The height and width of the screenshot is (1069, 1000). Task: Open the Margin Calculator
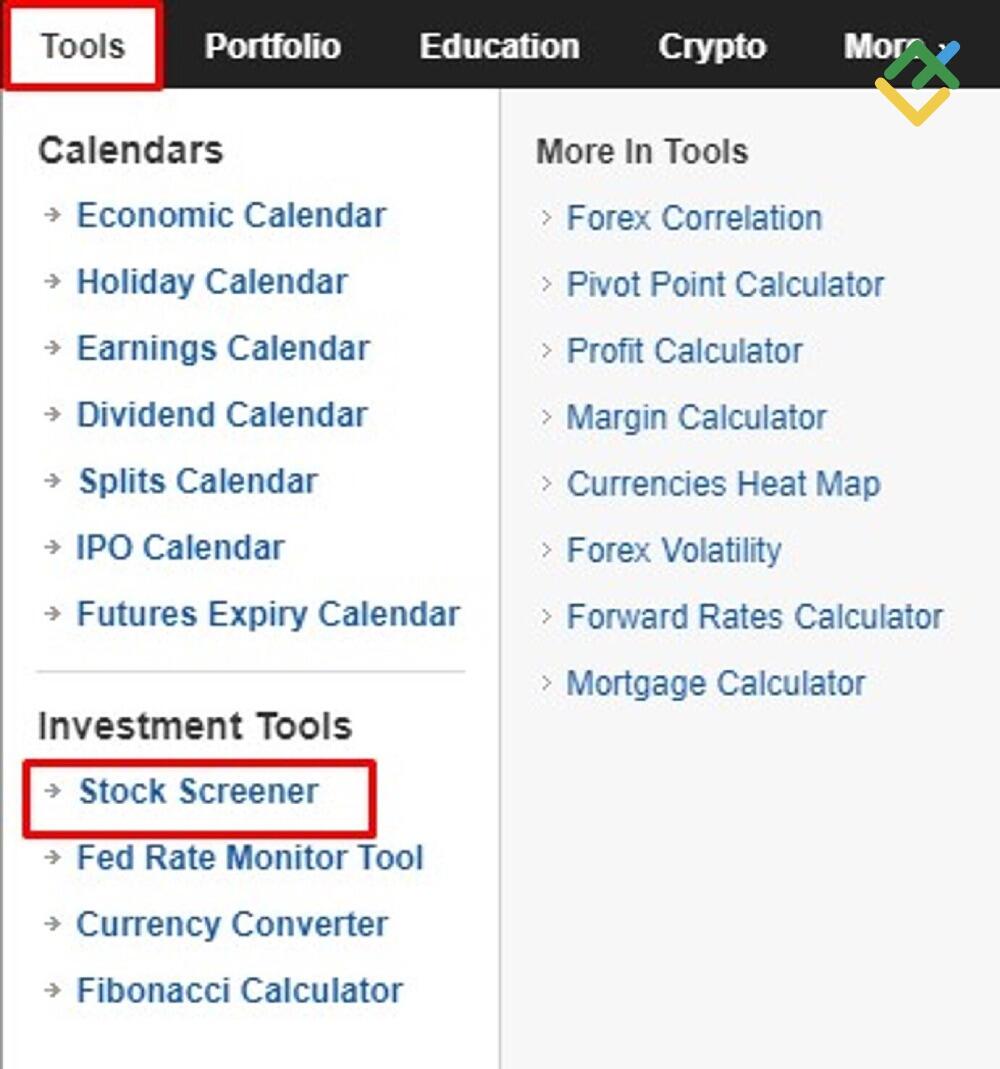696,418
